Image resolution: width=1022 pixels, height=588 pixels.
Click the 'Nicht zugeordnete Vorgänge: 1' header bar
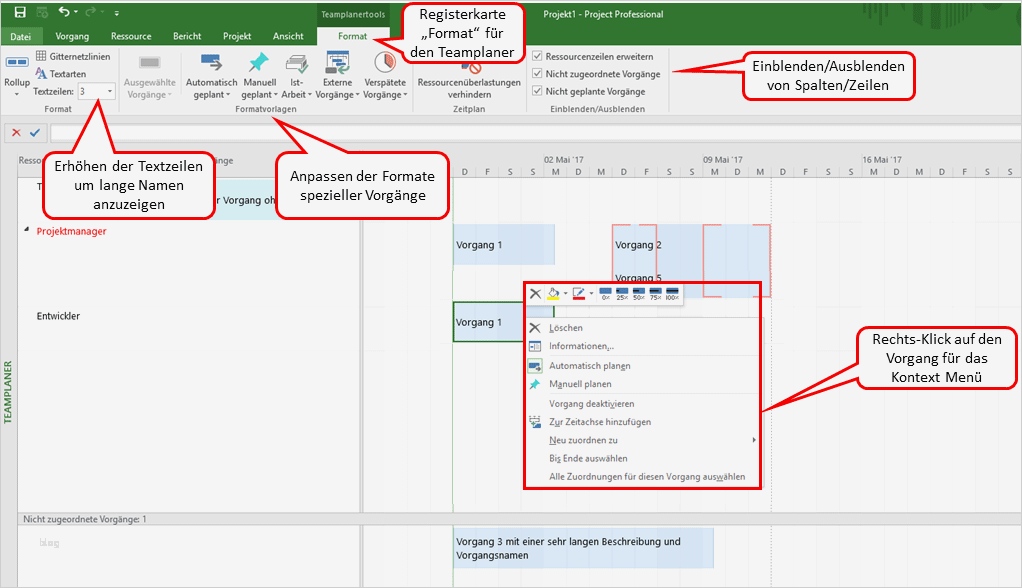[519, 519]
